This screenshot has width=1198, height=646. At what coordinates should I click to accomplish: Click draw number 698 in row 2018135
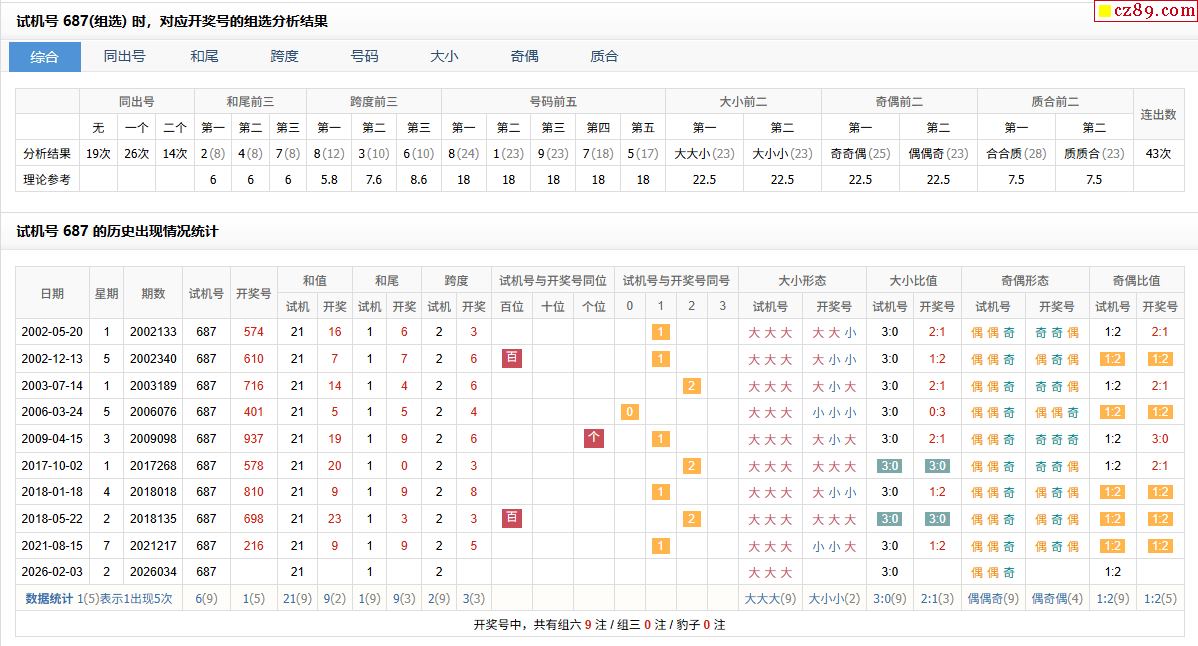click(253, 519)
